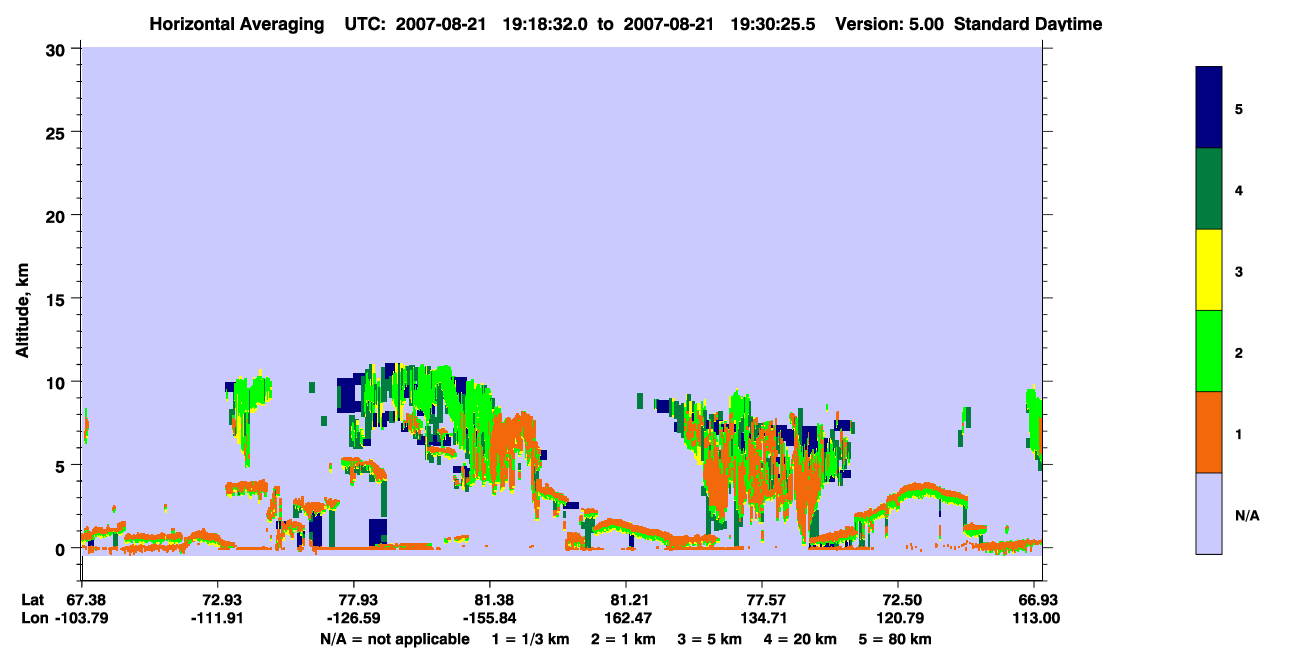
Task: Click the y-axis tick label 20
Action: 58,215
